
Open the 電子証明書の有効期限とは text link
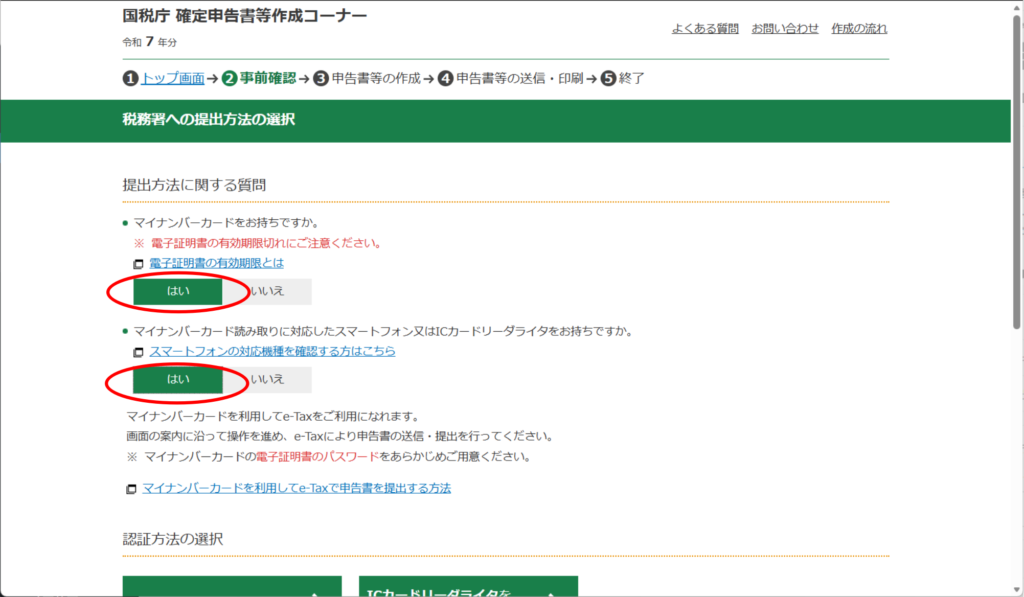point(217,263)
